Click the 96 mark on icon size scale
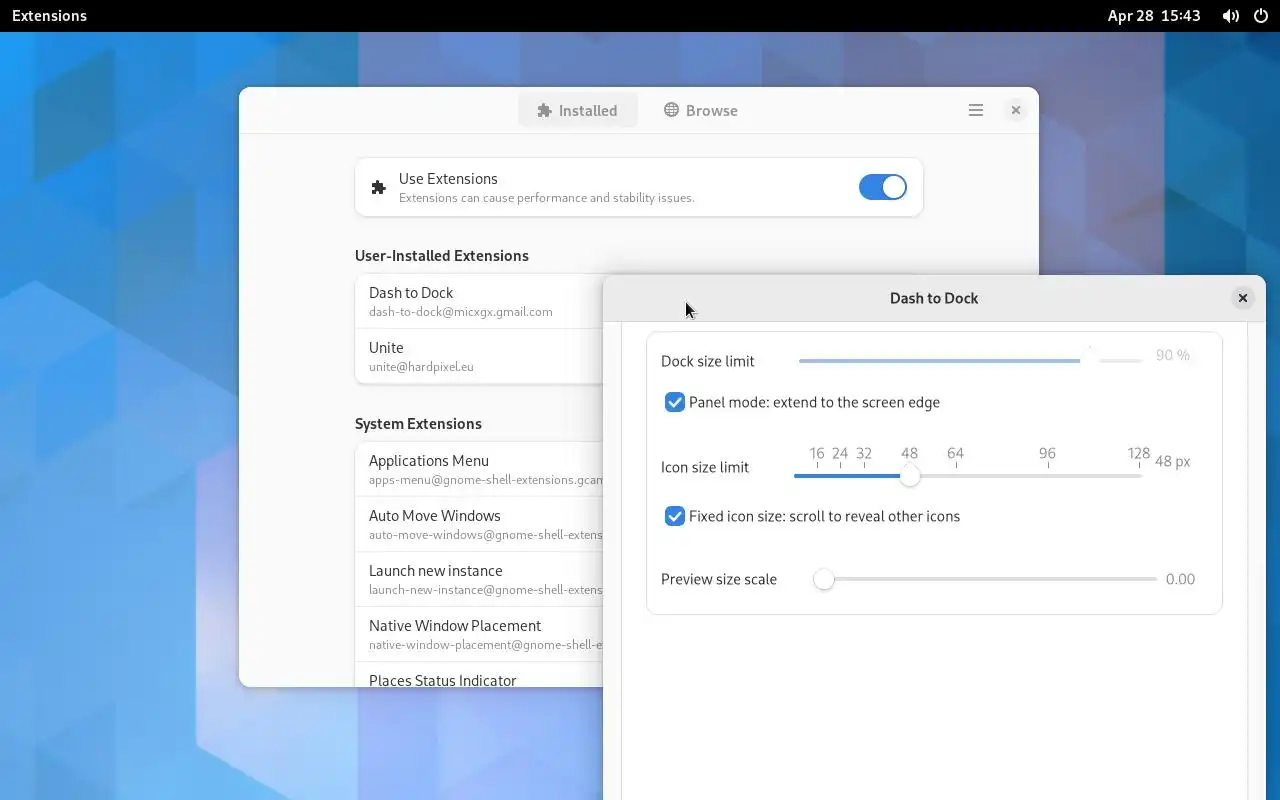Image resolution: width=1280 pixels, height=800 pixels. [1047, 453]
